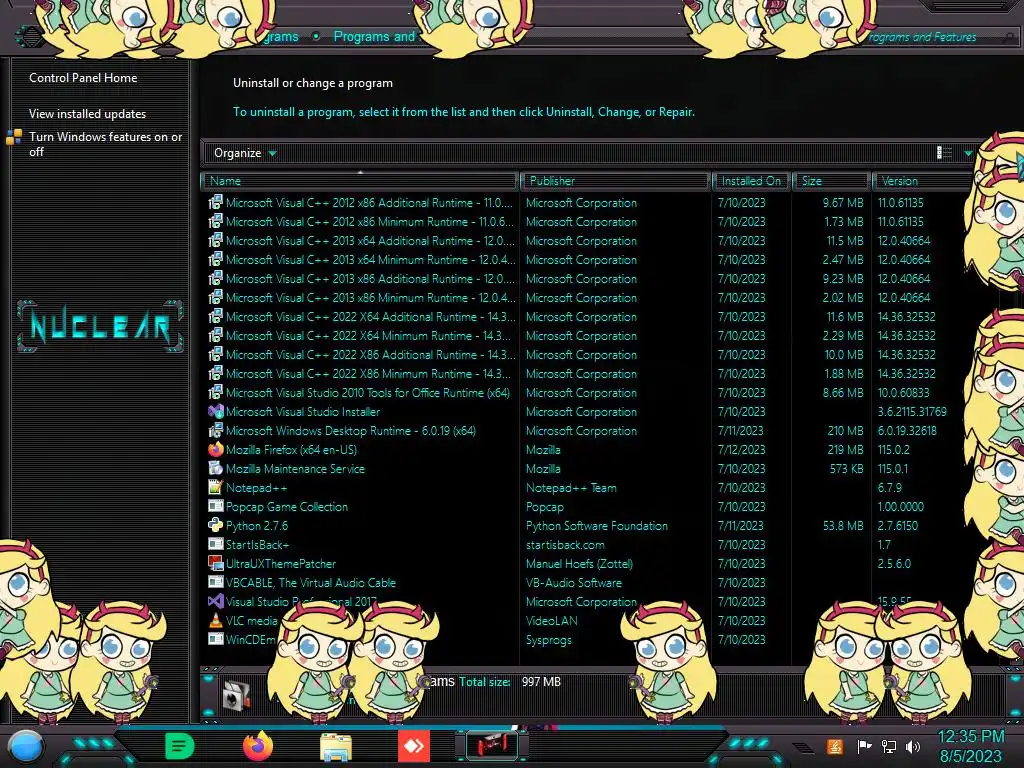Image resolution: width=1024 pixels, height=768 pixels.
Task: Click the VB-Audio Software publisher cell
Action: (x=574, y=582)
